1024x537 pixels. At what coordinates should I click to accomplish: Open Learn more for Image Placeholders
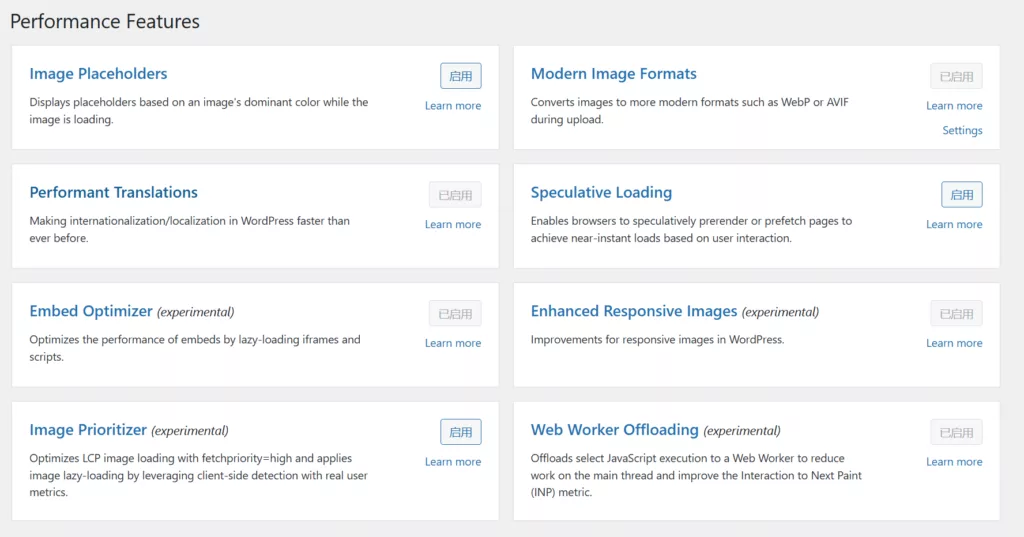click(452, 106)
